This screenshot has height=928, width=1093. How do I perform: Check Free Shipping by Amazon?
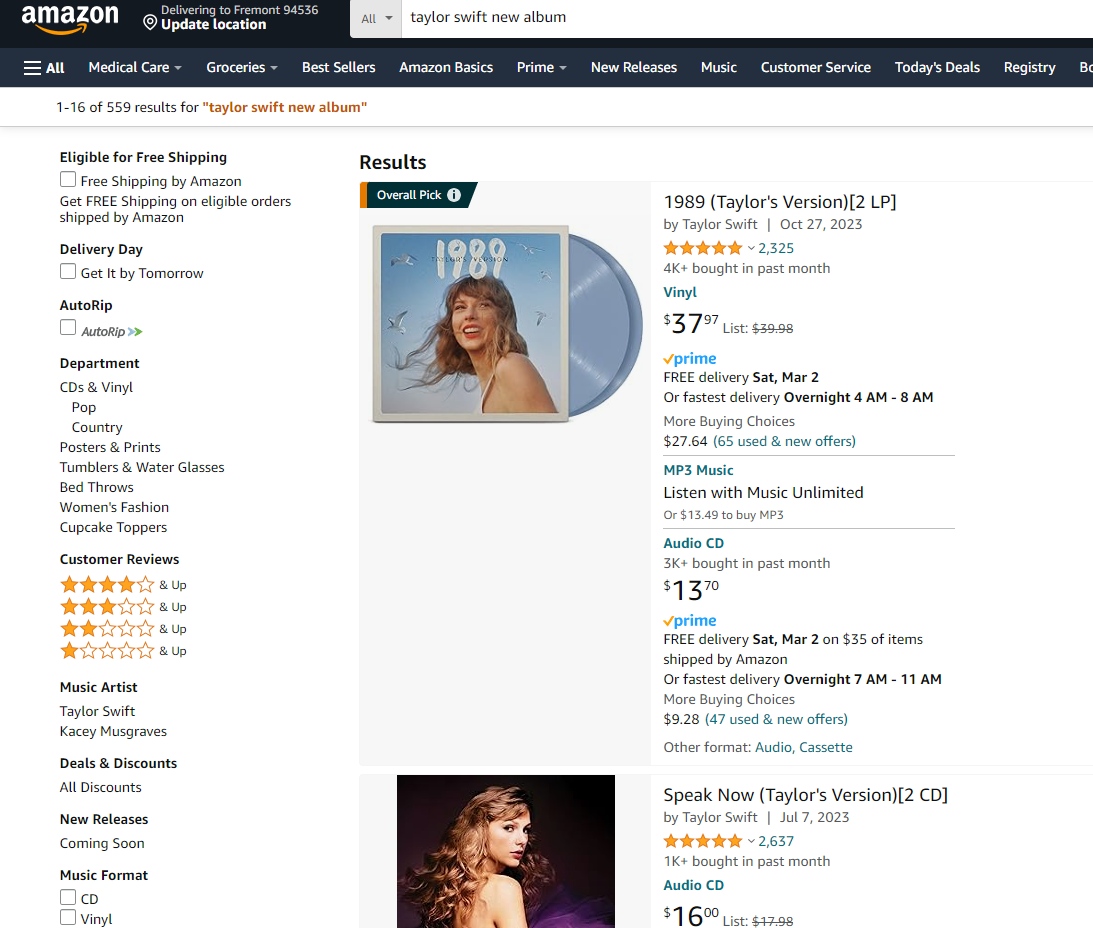(x=68, y=180)
